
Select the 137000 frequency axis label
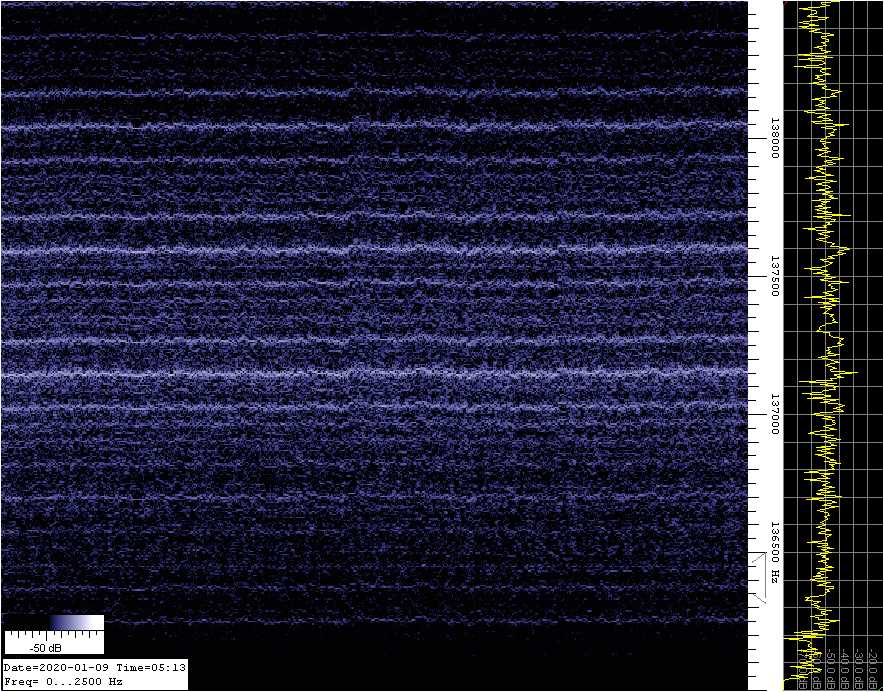(x=774, y=419)
